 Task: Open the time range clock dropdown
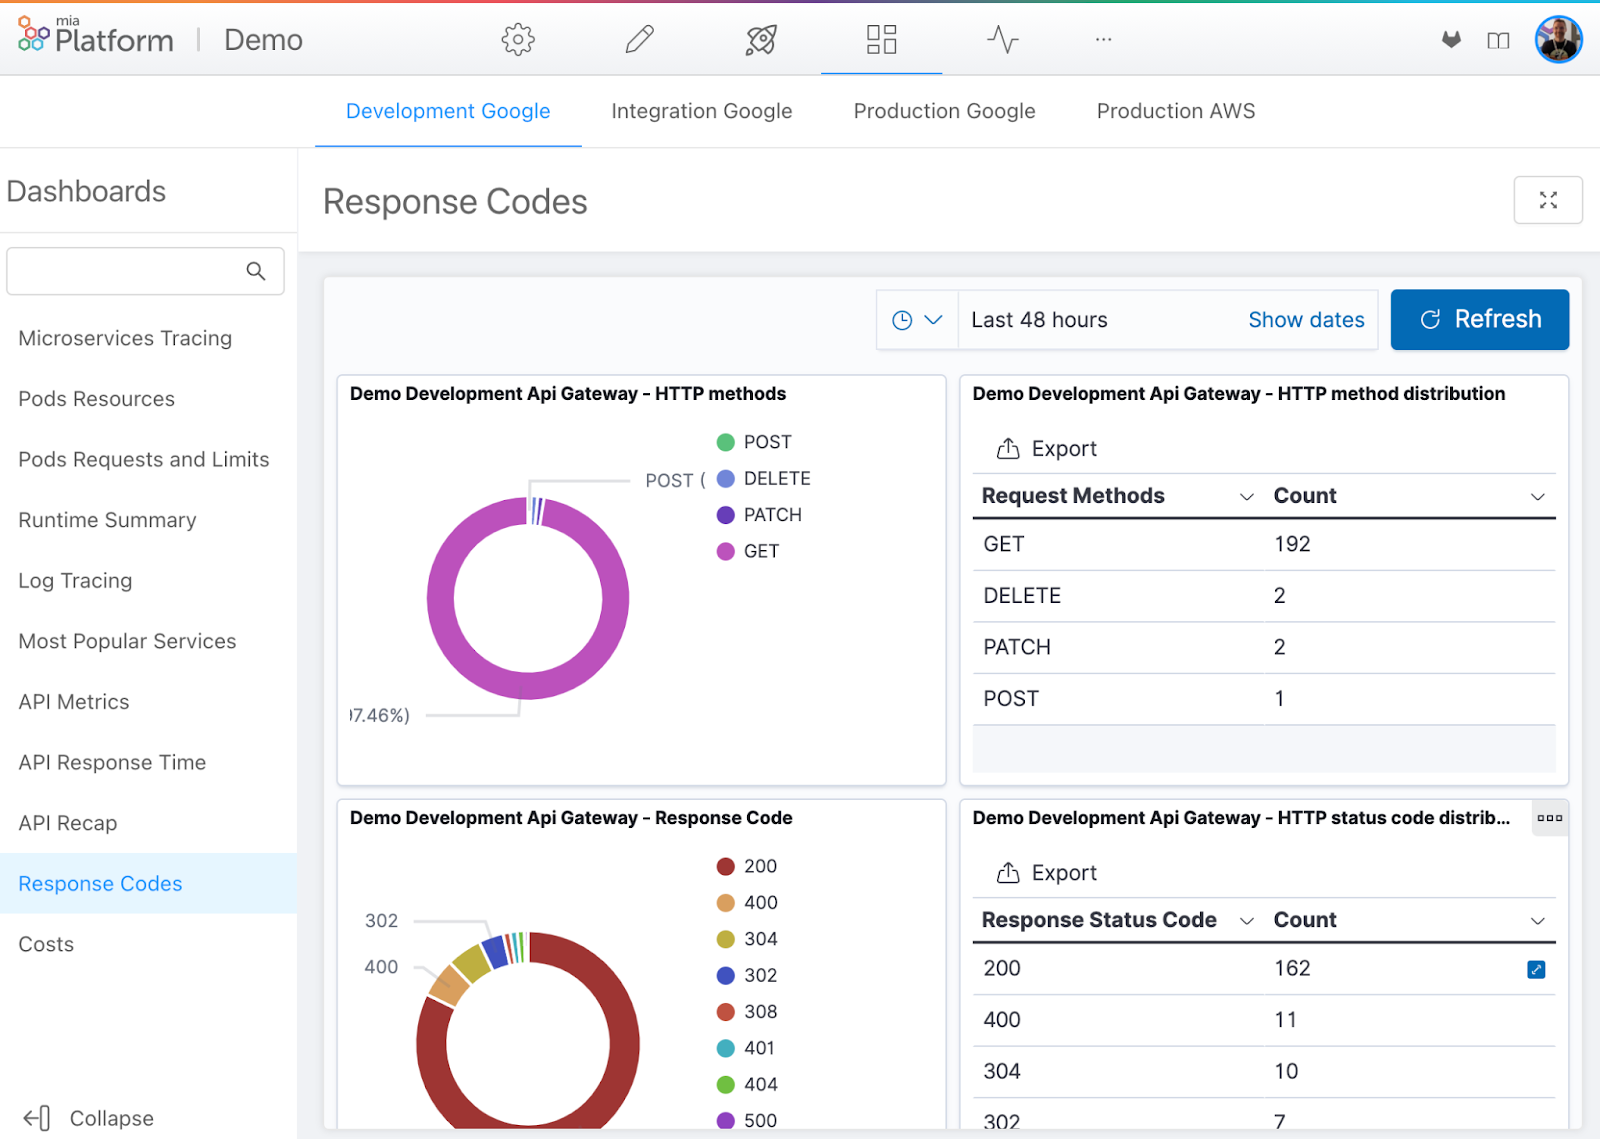coord(916,319)
